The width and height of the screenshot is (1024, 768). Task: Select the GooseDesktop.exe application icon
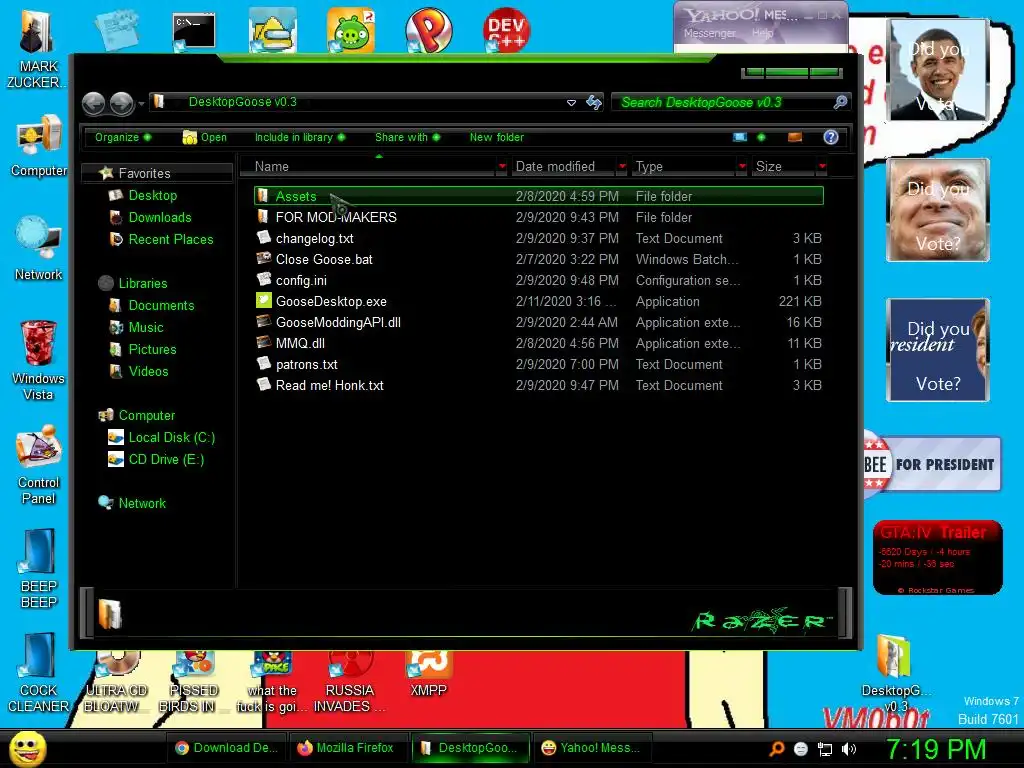point(264,301)
